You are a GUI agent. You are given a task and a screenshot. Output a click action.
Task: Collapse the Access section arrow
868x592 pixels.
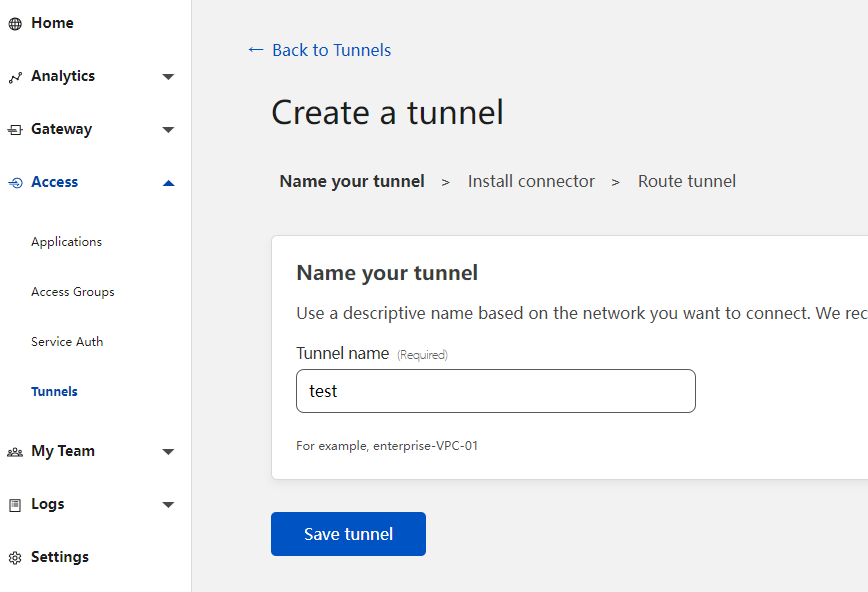[168, 183]
